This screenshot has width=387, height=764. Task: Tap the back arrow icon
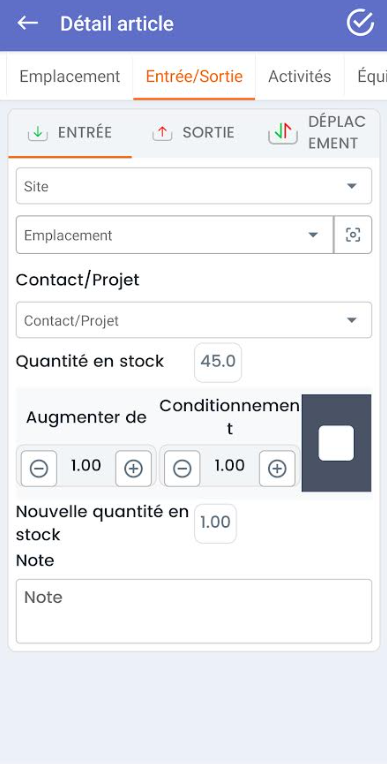click(x=28, y=23)
